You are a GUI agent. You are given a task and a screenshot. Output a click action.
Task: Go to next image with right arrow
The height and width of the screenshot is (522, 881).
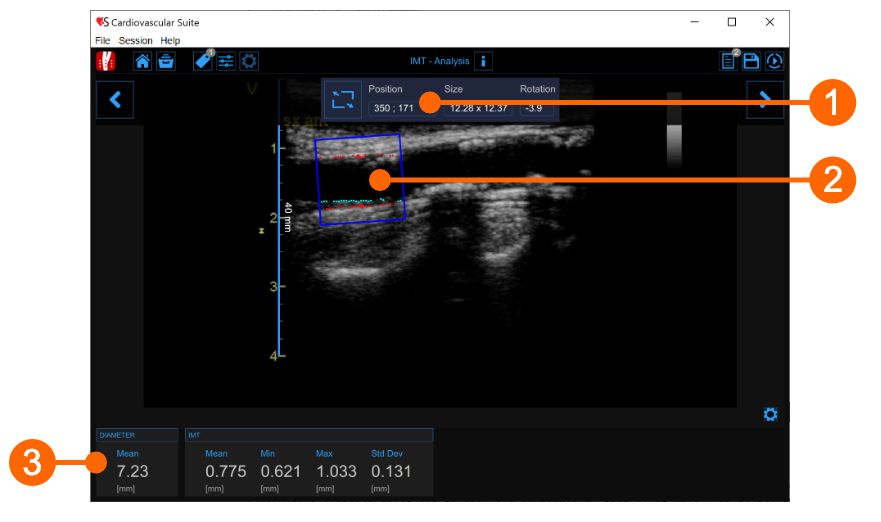coord(765,99)
